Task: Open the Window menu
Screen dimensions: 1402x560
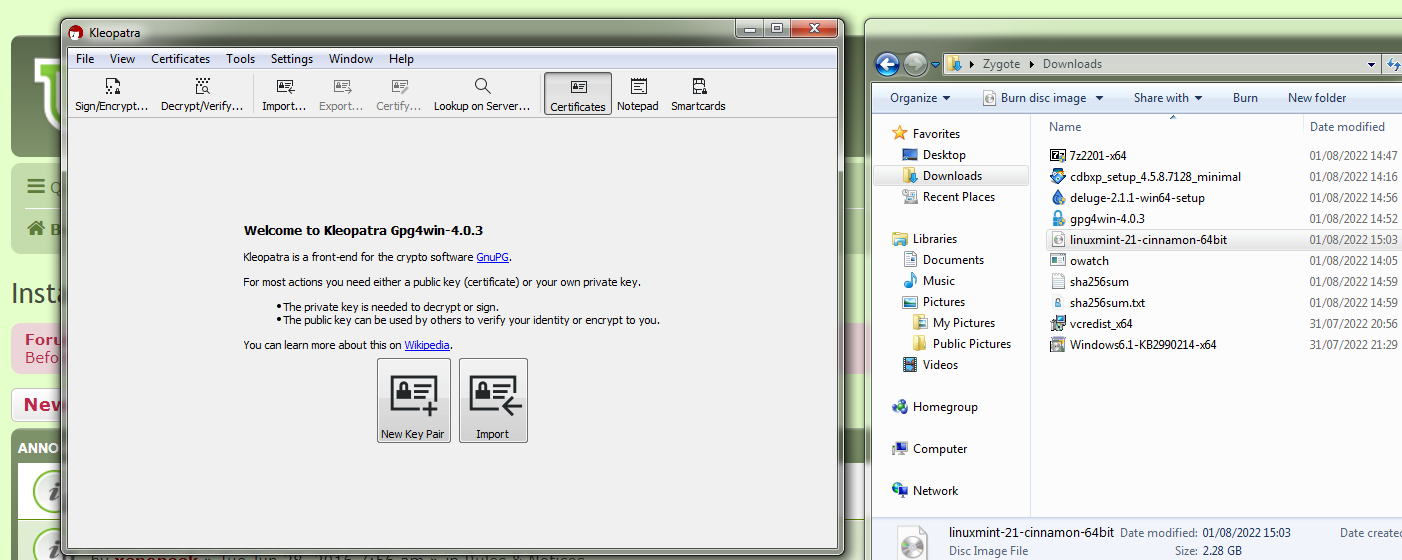Action: (351, 59)
